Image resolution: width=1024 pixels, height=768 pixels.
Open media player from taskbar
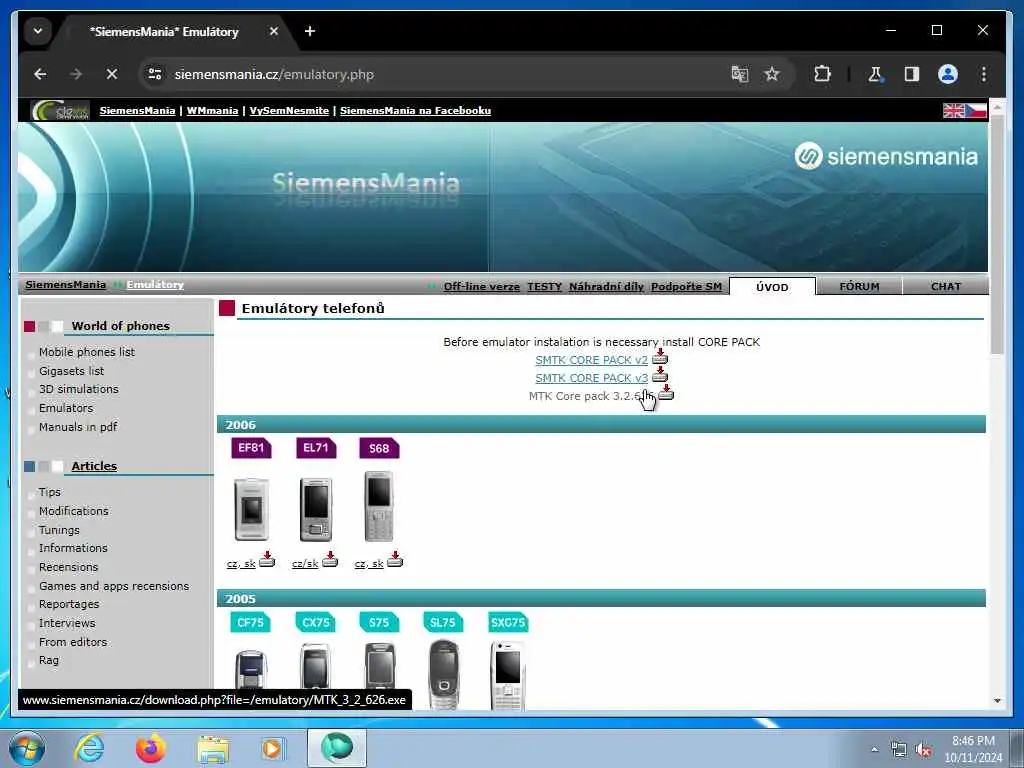click(272, 748)
